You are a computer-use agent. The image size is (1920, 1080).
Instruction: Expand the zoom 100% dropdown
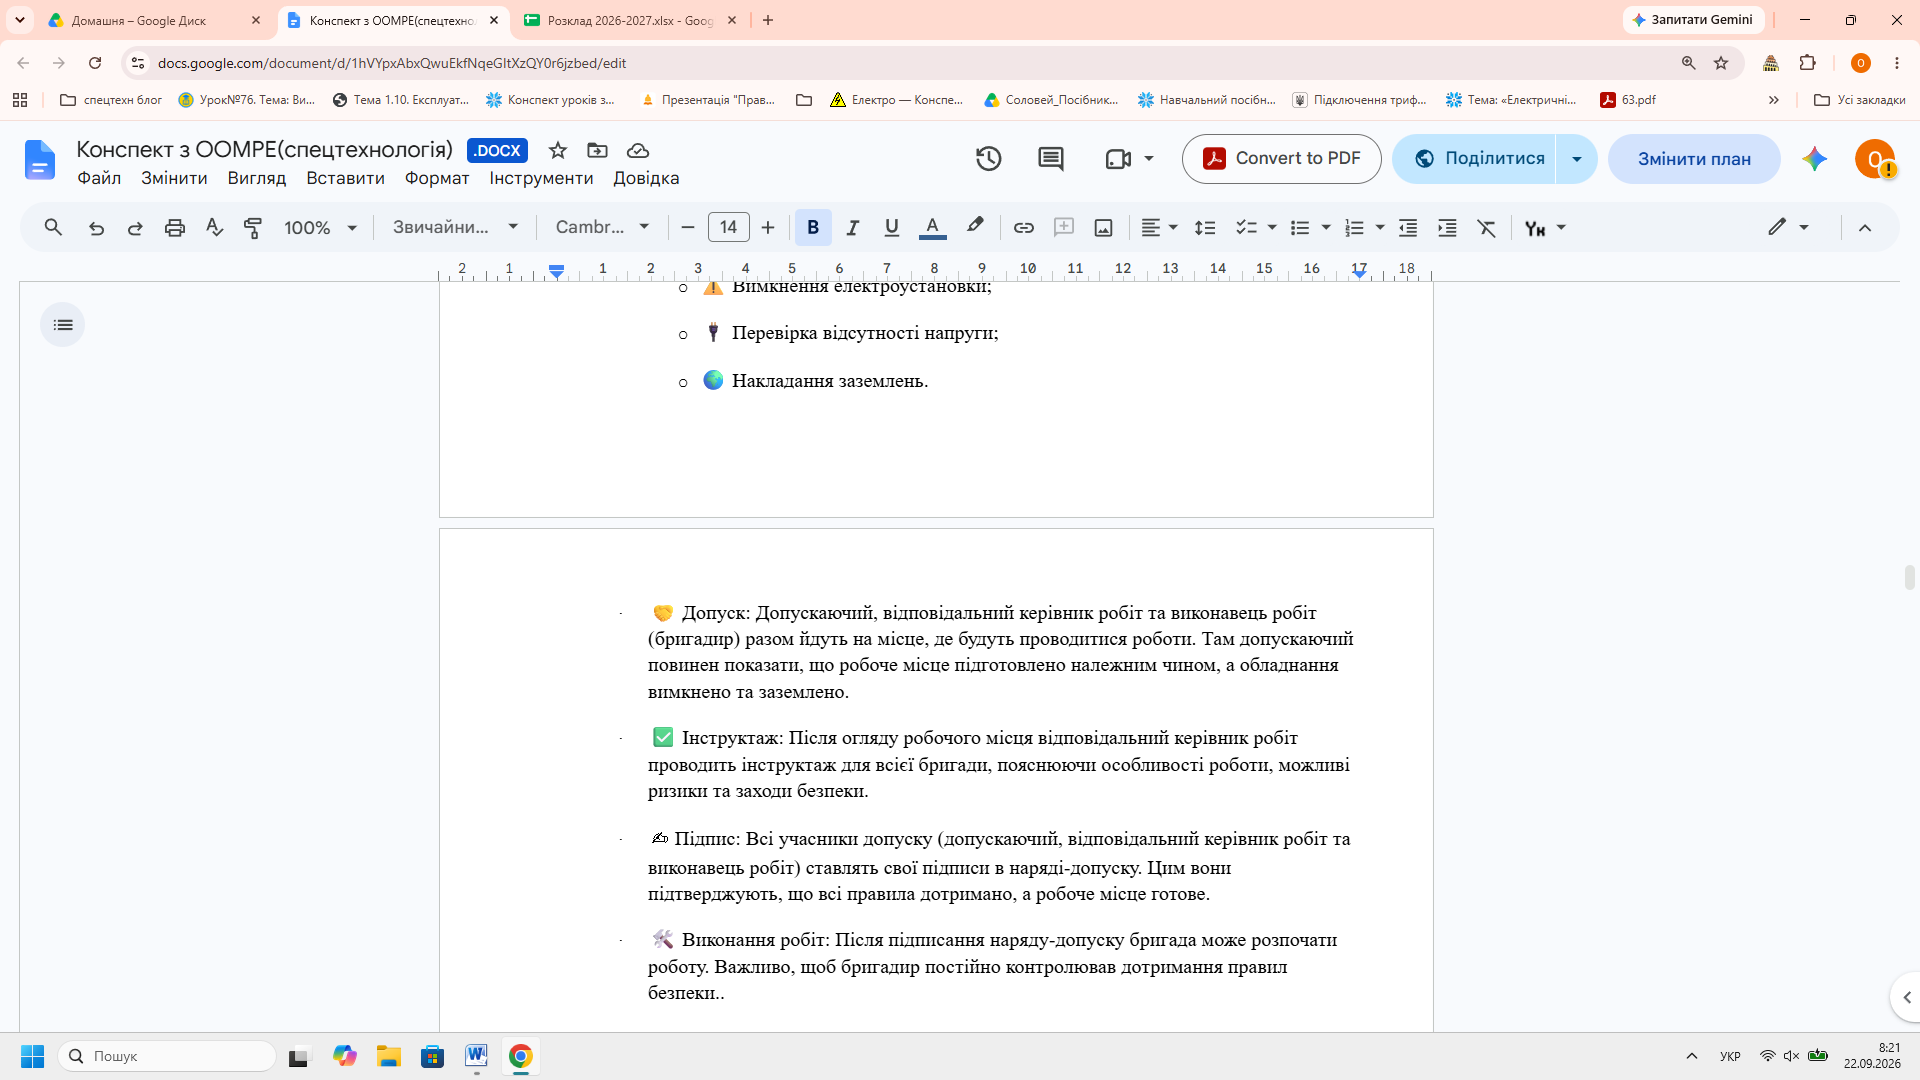[320, 228]
